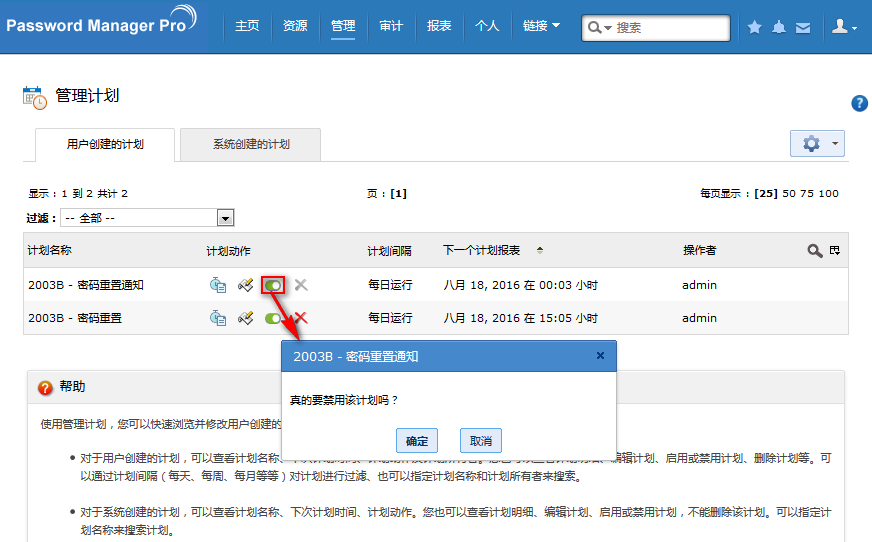
Task: Open the 资源 menu
Action: (x=295, y=26)
